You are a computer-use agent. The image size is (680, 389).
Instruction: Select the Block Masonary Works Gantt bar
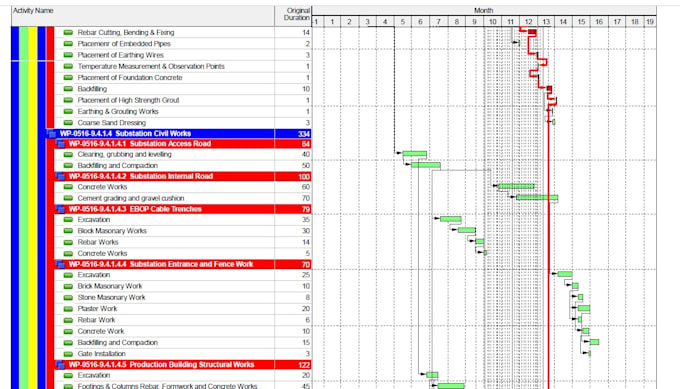coord(467,230)
